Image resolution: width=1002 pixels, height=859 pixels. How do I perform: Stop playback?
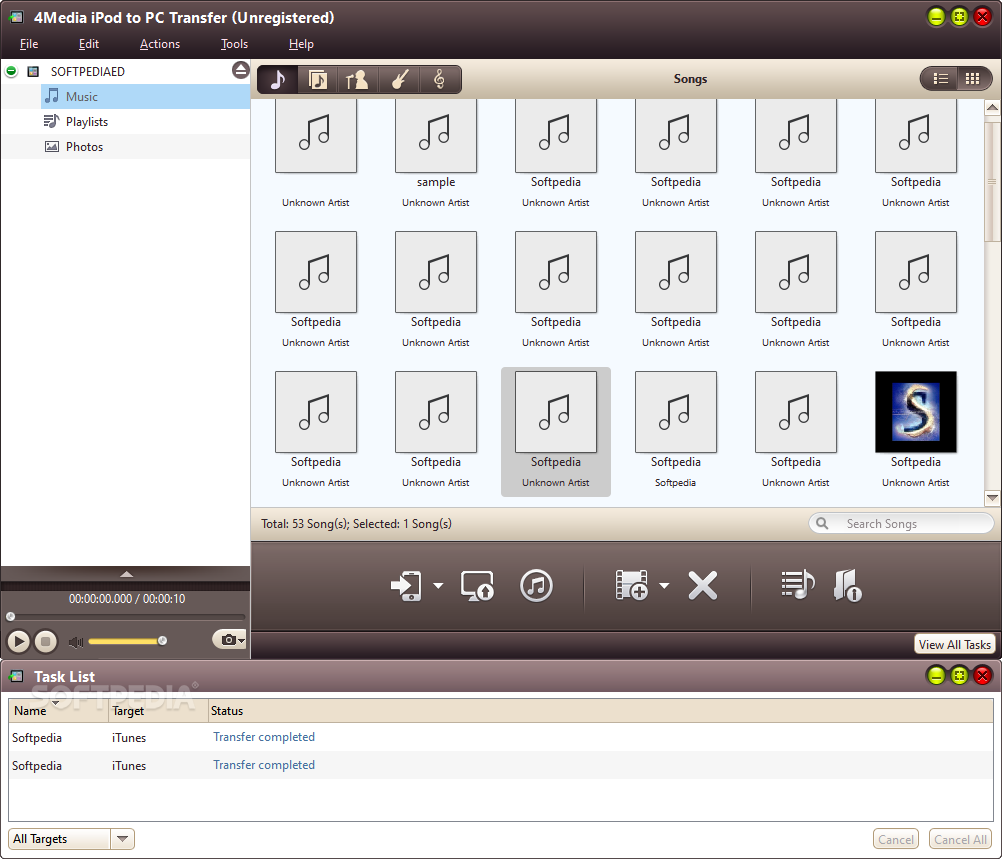pos(45,641)
